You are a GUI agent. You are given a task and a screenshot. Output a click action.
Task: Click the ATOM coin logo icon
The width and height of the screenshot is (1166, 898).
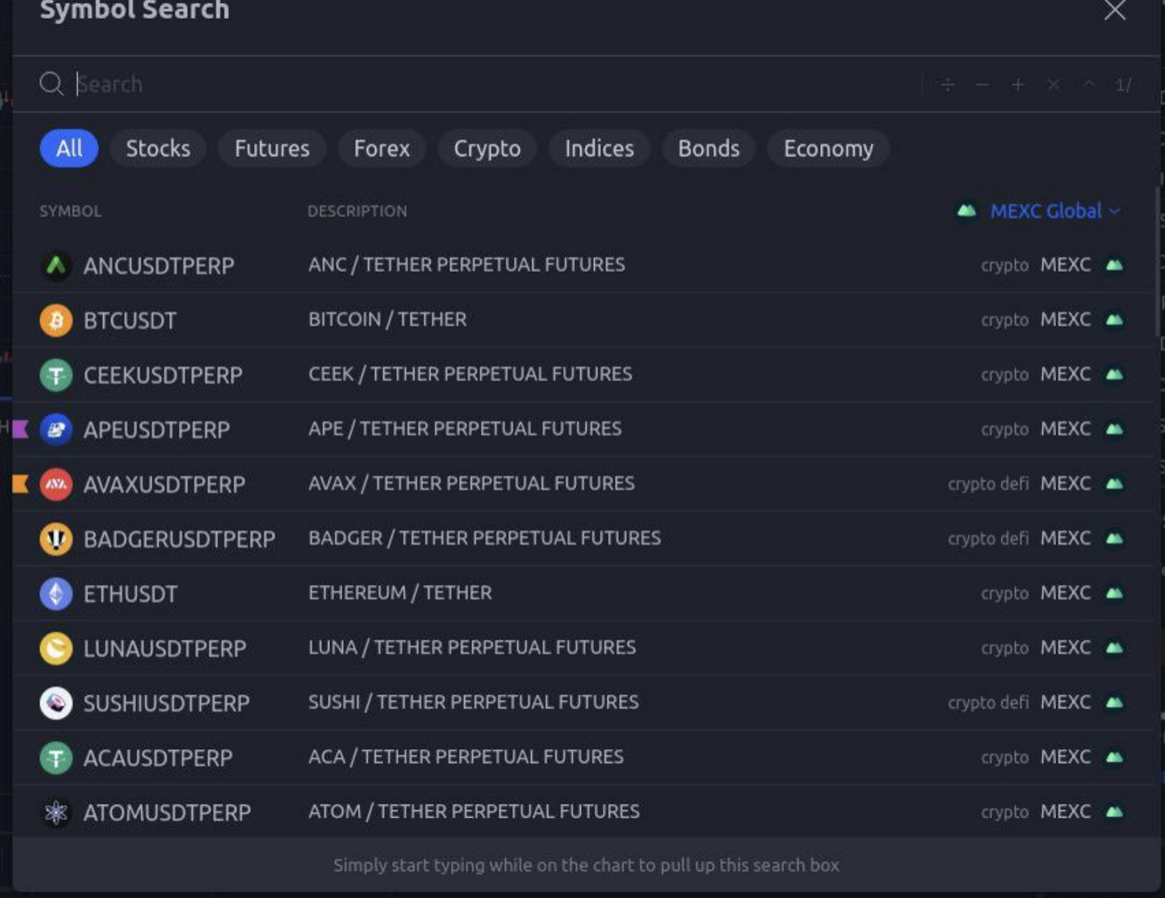point(56,813)
